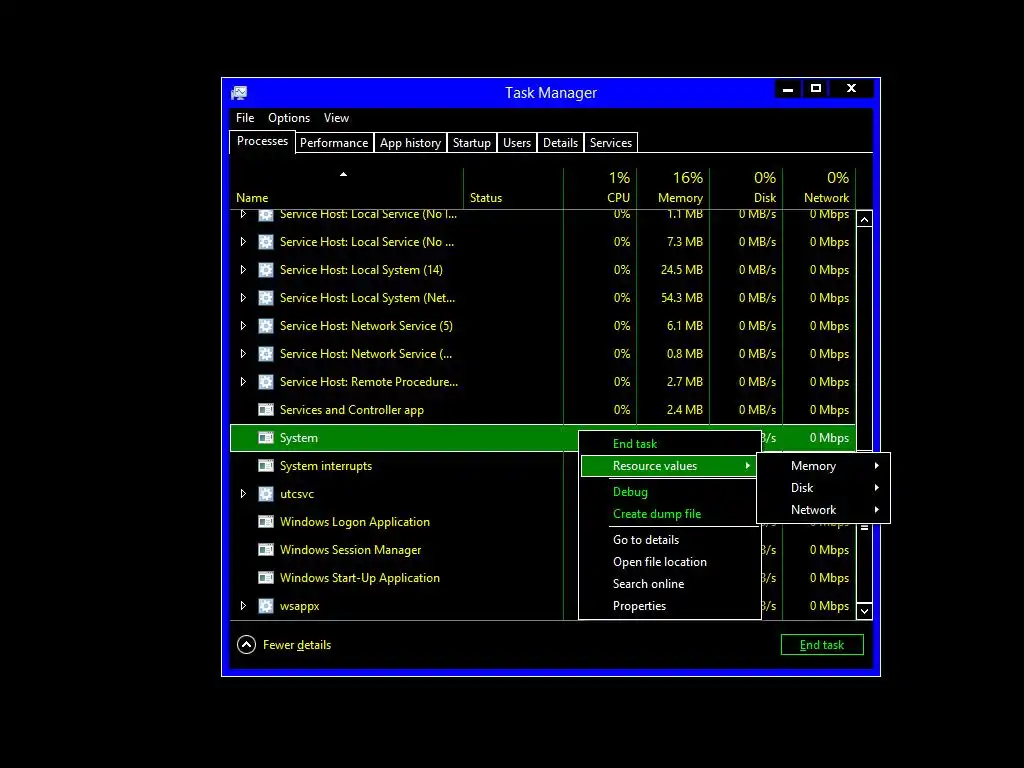Choose Search online in the context menu

coord(669,584)
